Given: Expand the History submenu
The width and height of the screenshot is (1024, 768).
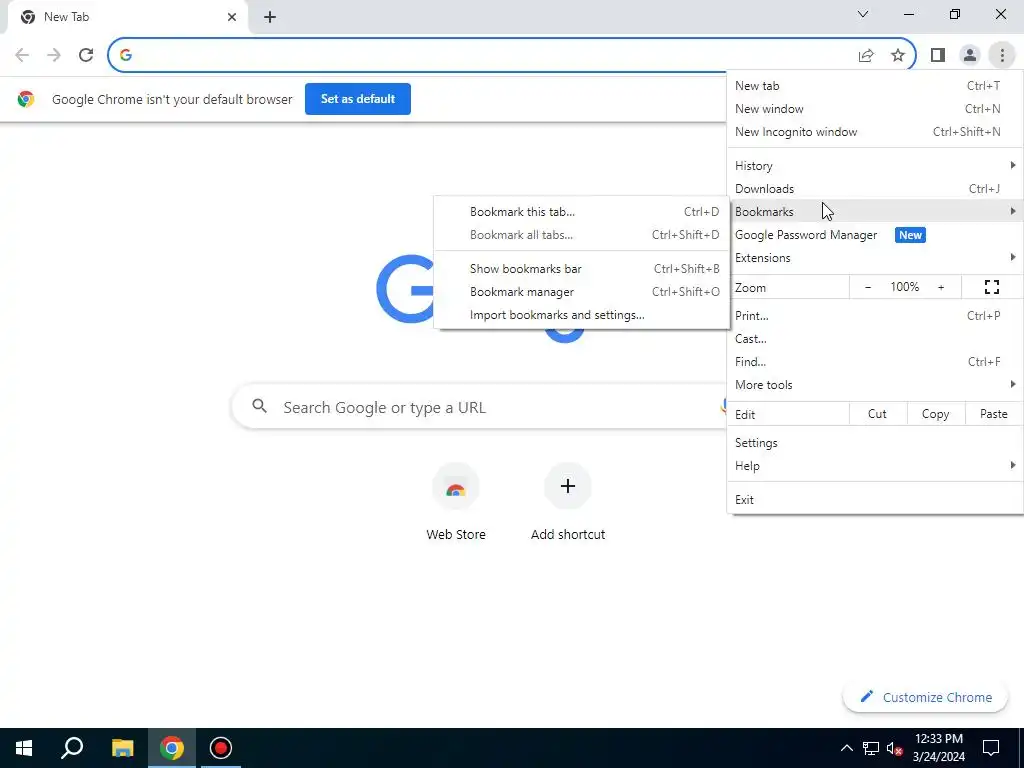Looking at the screenshot, I should 875,166.
